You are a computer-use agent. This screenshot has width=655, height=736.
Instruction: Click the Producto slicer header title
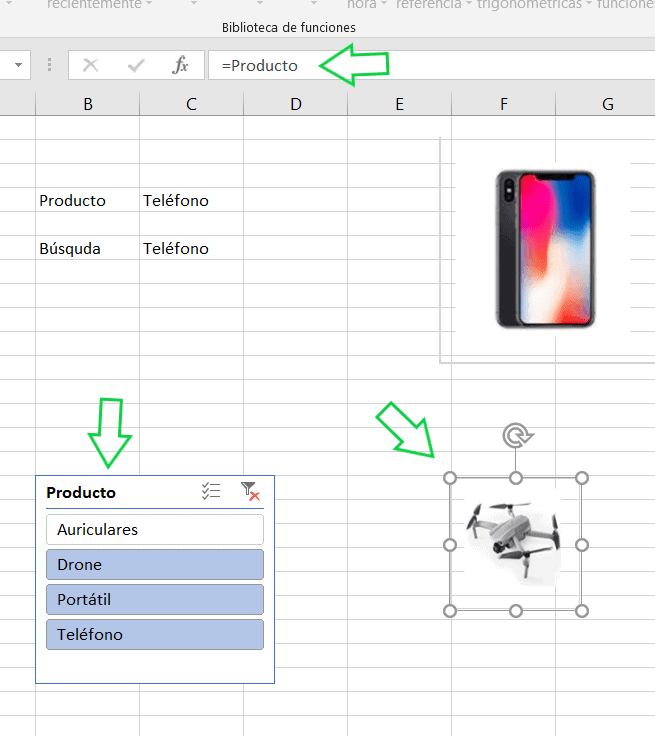(x=81, y=492)
